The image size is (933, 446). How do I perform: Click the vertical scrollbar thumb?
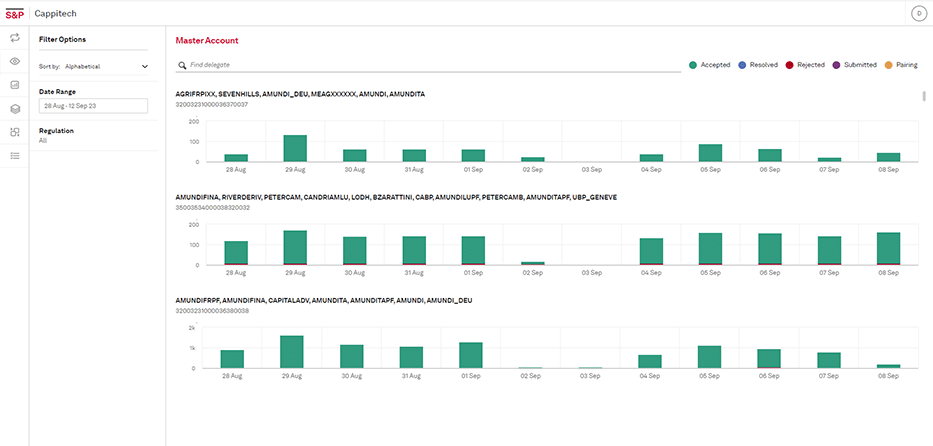click(x=924, y=96)
